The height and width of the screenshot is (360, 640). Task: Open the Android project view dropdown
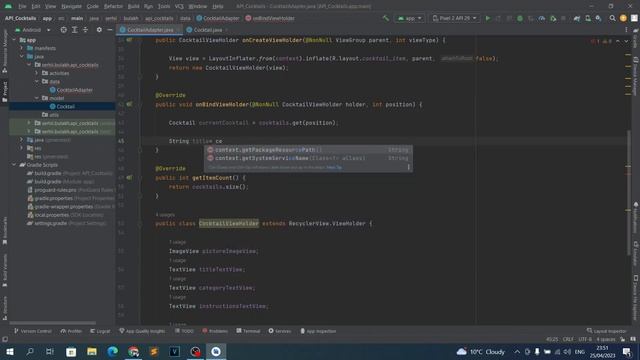click(33, 30)
